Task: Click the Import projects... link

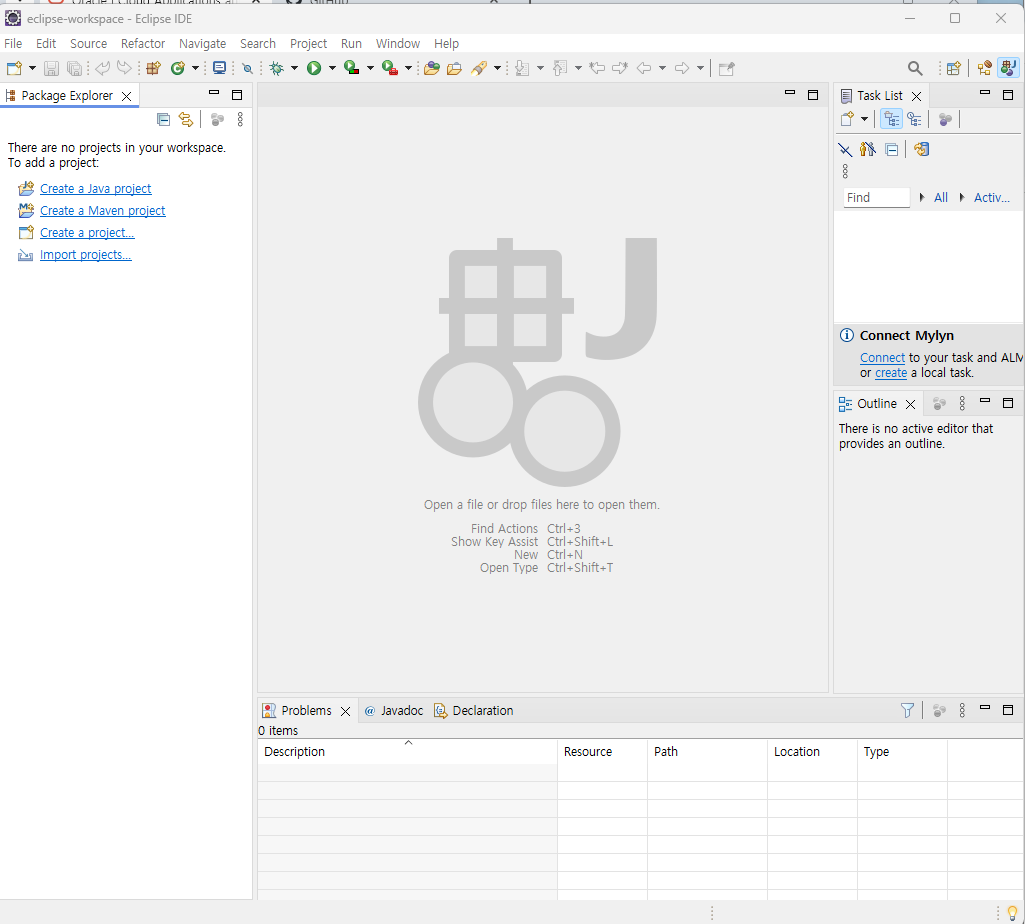Action: click(86, 255)
